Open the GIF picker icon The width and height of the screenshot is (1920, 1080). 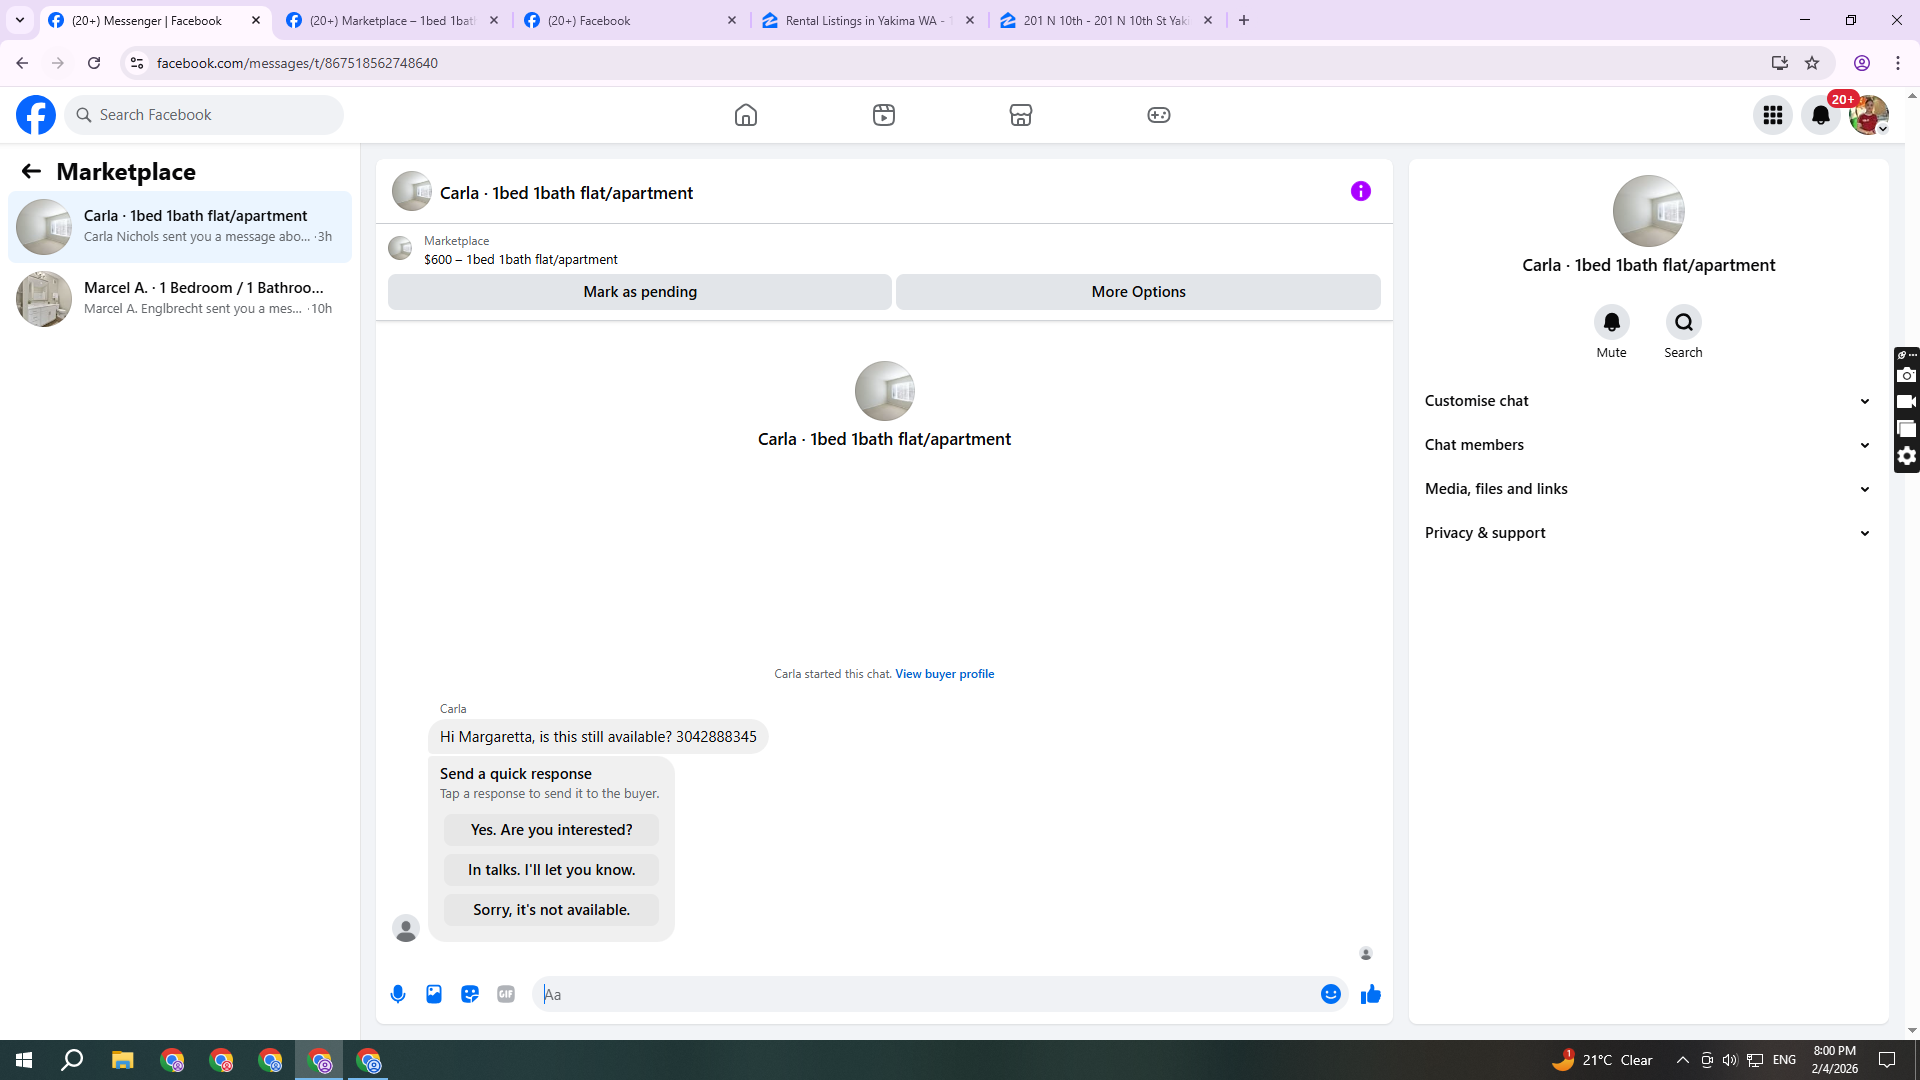click(x=506, y=994)
